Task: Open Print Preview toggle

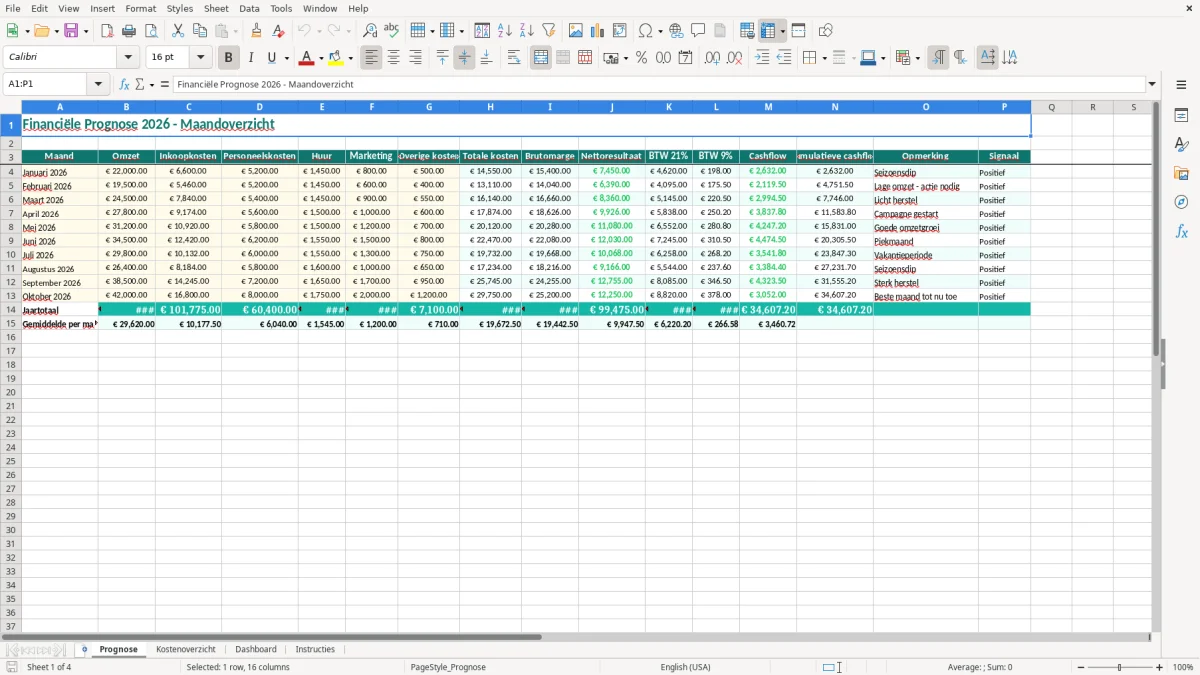Action: pos(151,31)
